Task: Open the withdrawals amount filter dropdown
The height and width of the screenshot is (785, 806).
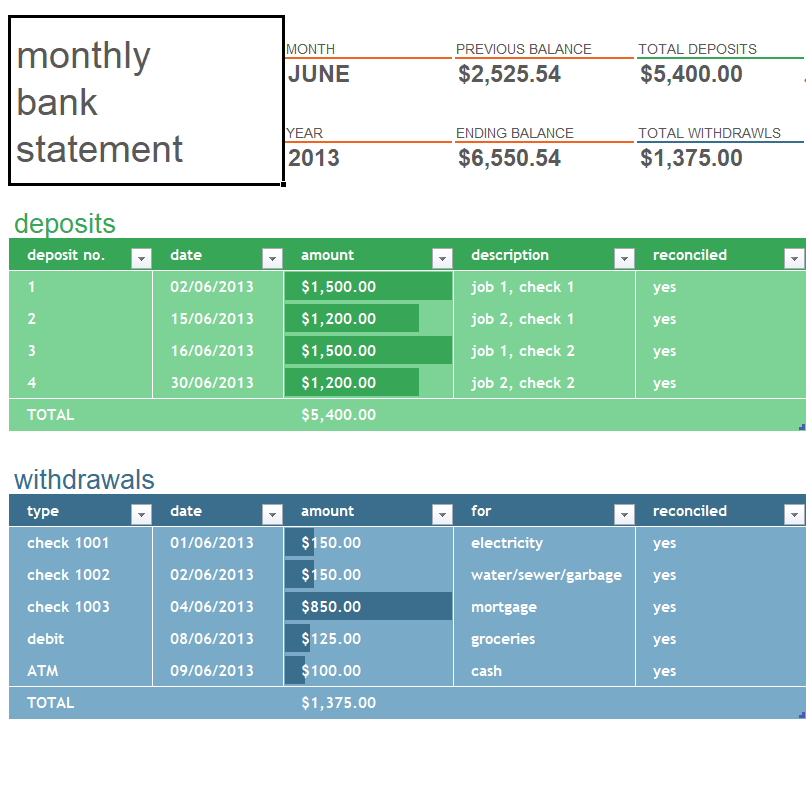Action: (442, 515)
